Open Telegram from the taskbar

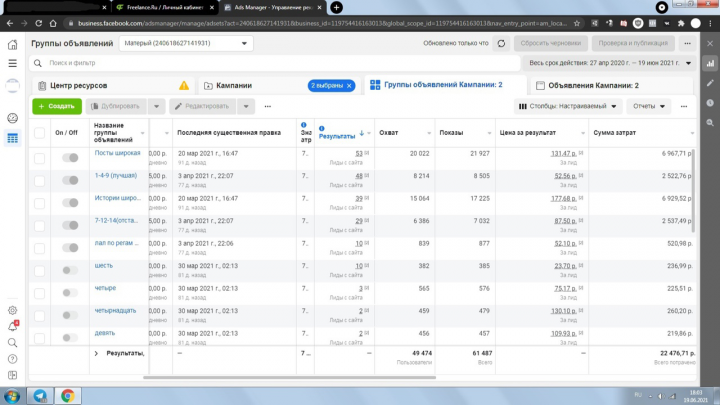coord(40,396)
